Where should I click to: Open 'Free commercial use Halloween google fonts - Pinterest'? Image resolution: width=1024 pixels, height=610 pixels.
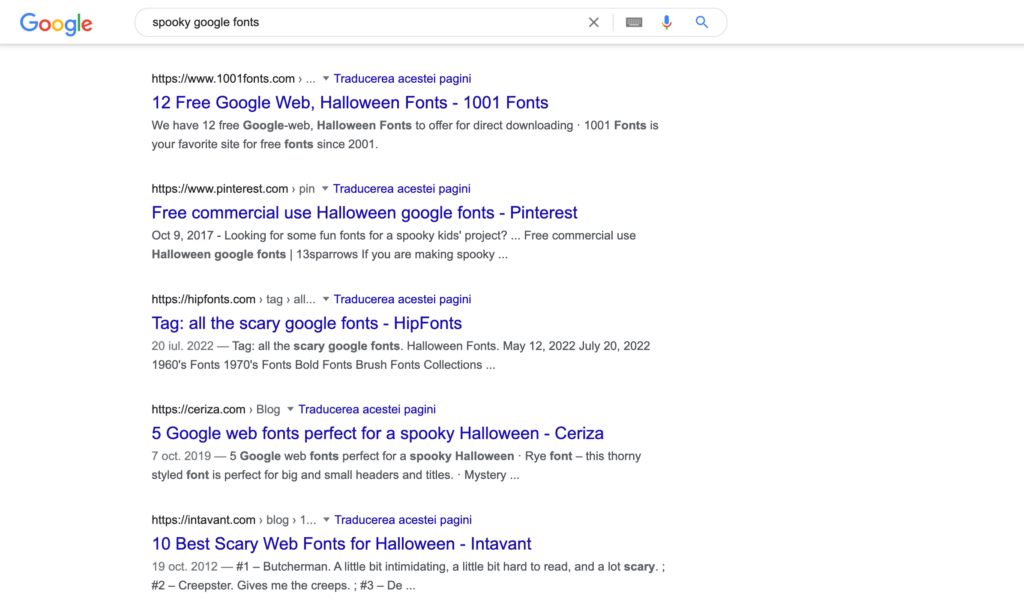click(x=364, y=213)
